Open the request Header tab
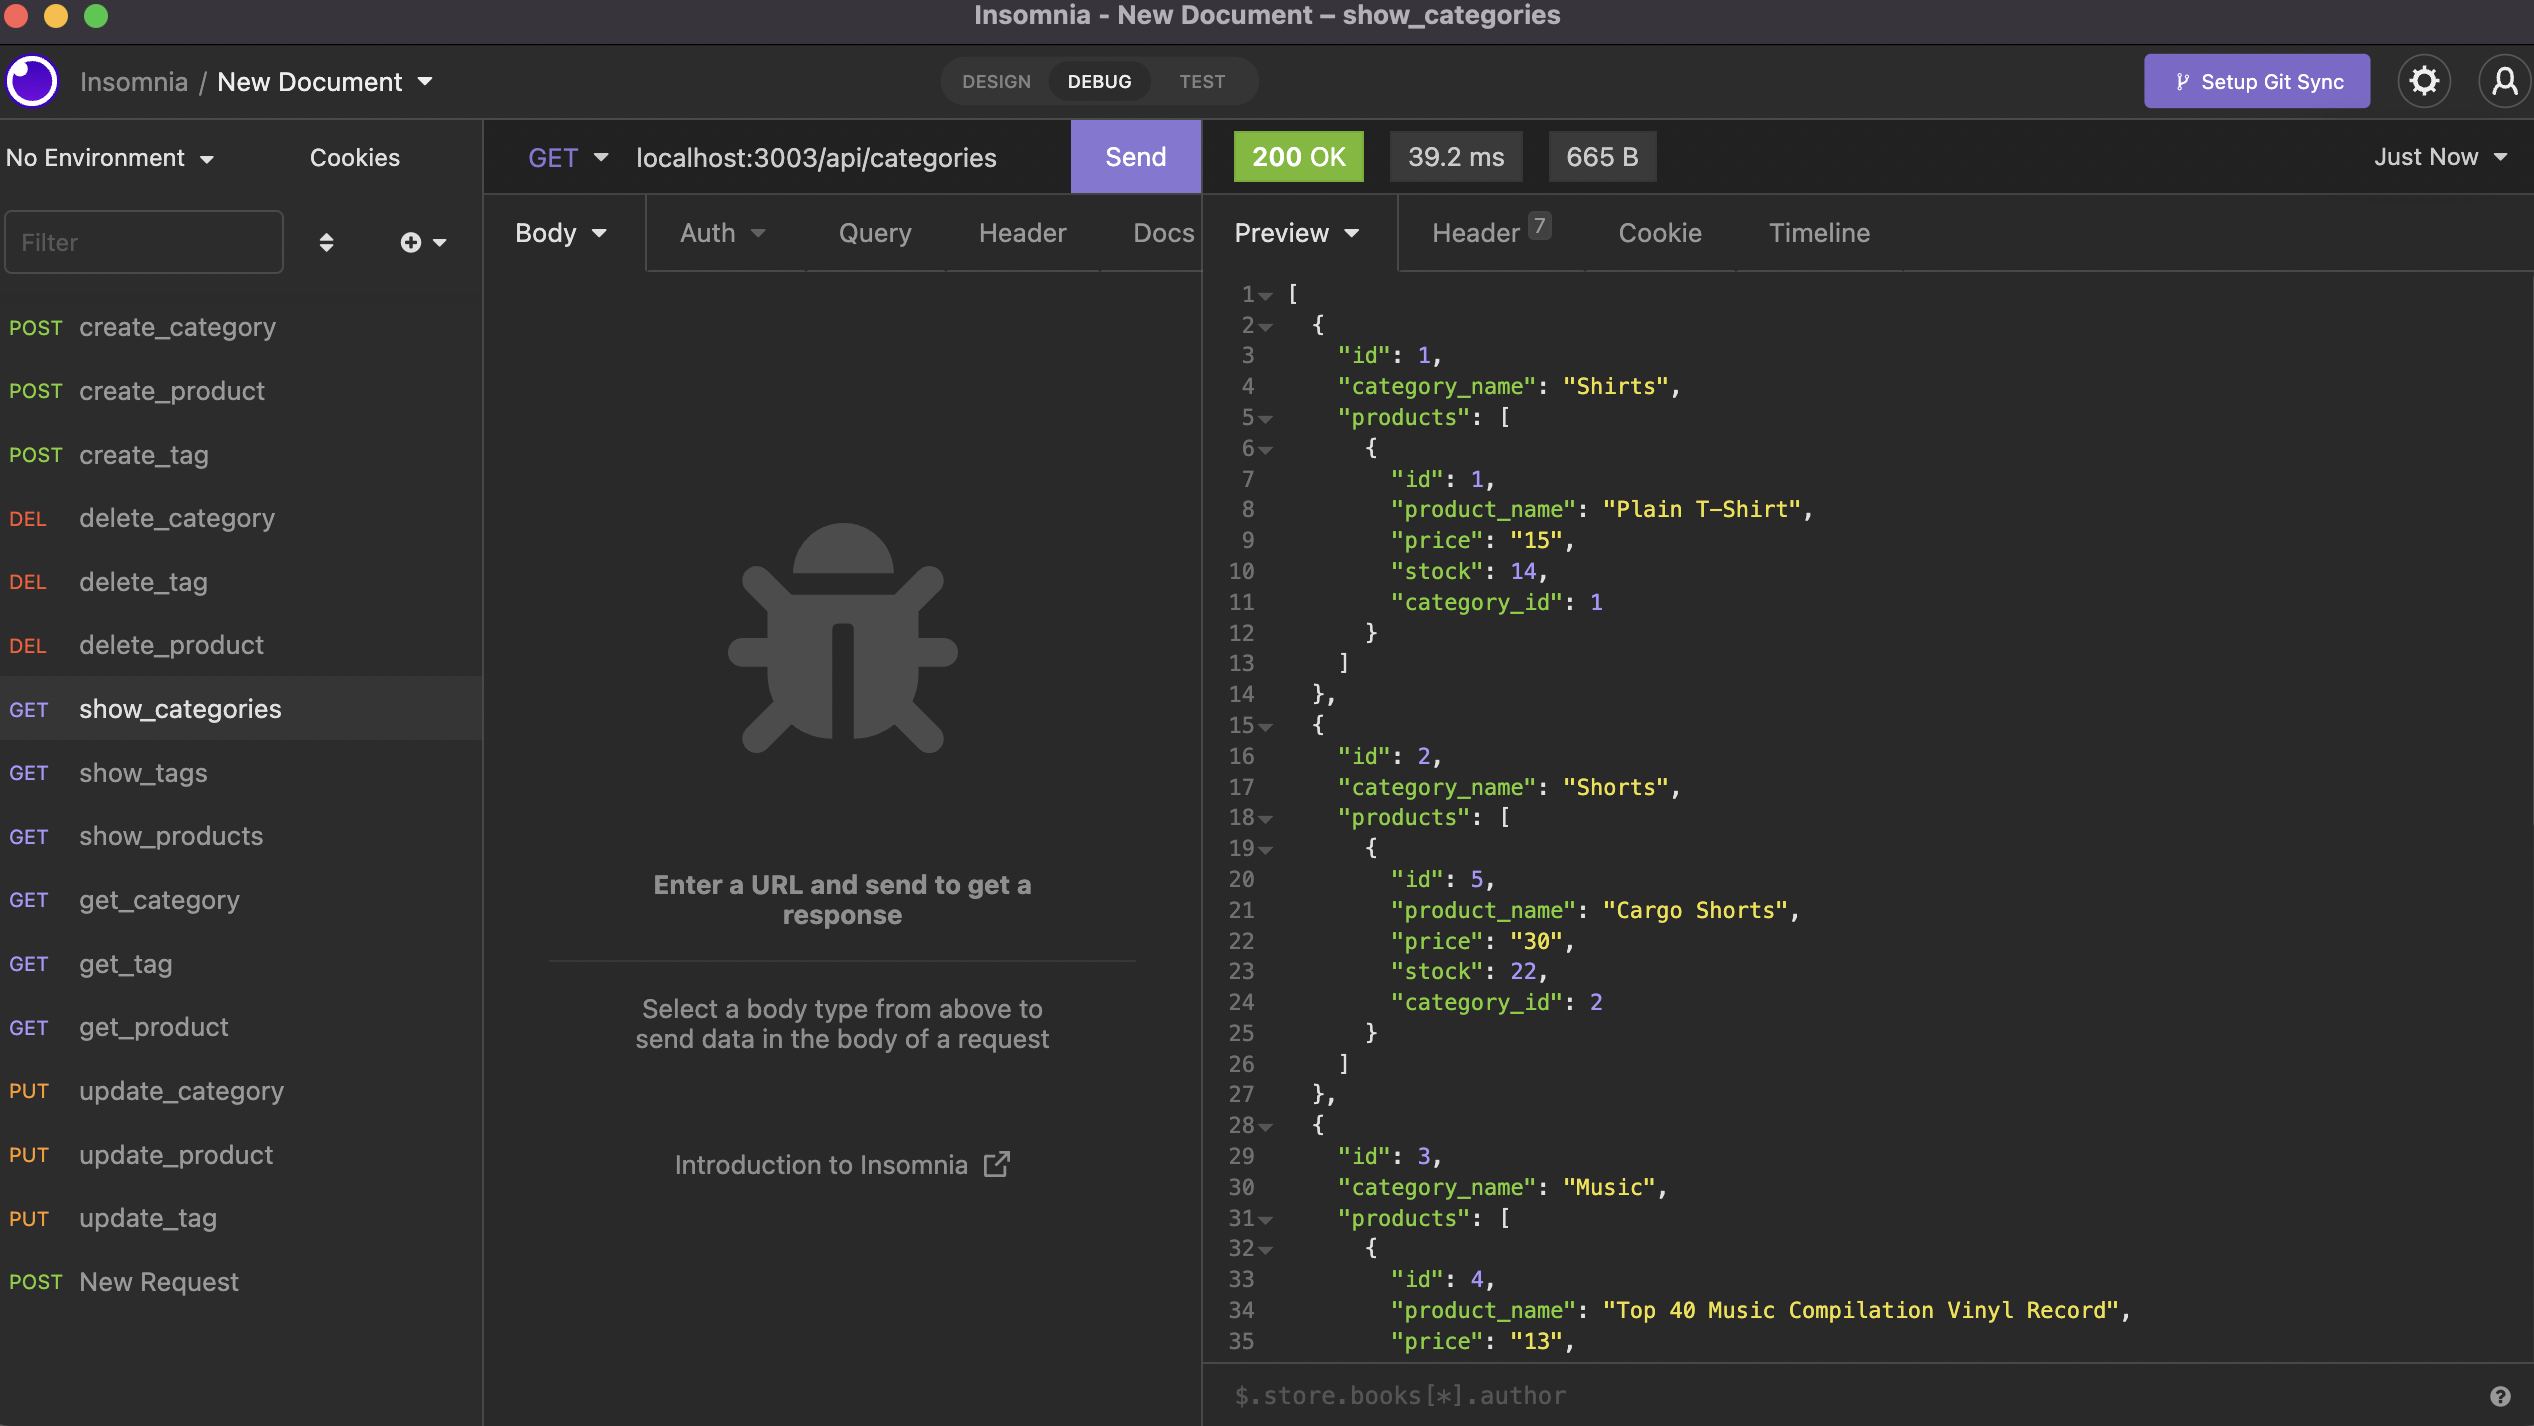This screenshot has width=2534, height=1426. pyautogui.click(x=1022, y=233)
